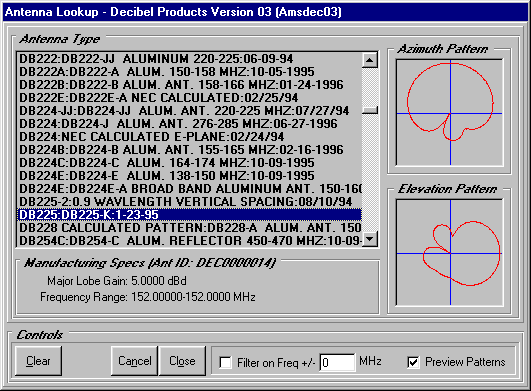
Task: Click the Close button
Action: click(182, 361)
